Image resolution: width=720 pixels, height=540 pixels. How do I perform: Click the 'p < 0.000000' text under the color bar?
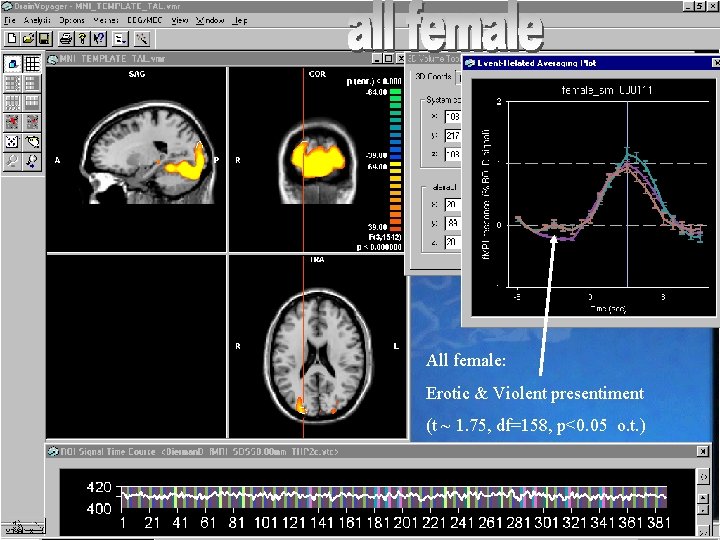tap(379, 248)
